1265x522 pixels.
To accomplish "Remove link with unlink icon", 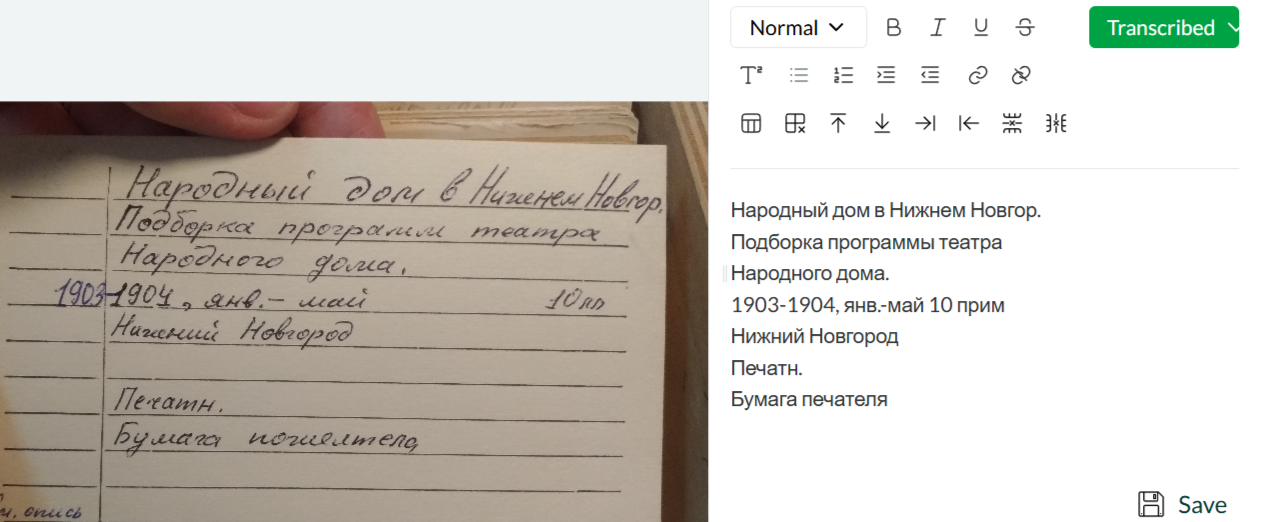I will (1021, 75).
